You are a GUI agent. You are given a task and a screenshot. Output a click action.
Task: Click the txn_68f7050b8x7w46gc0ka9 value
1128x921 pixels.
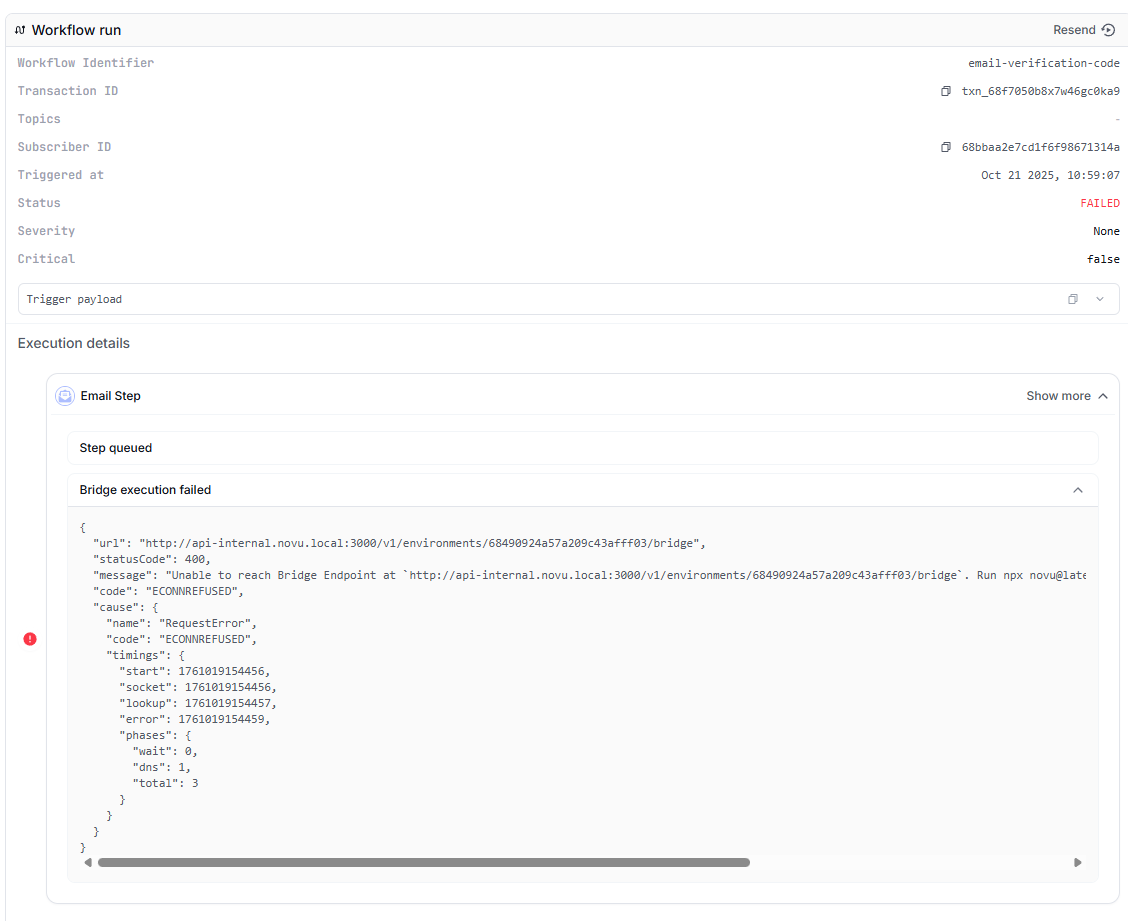click(x=1040, y=91)
